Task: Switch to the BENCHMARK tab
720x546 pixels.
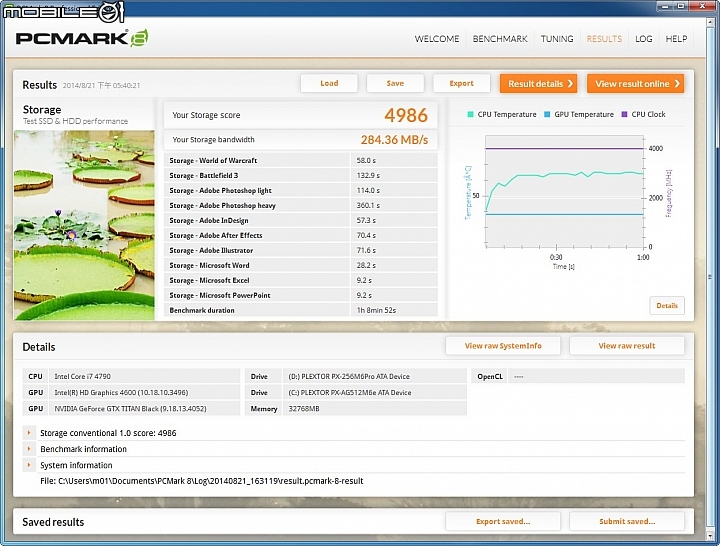Action: coord(500,39)
